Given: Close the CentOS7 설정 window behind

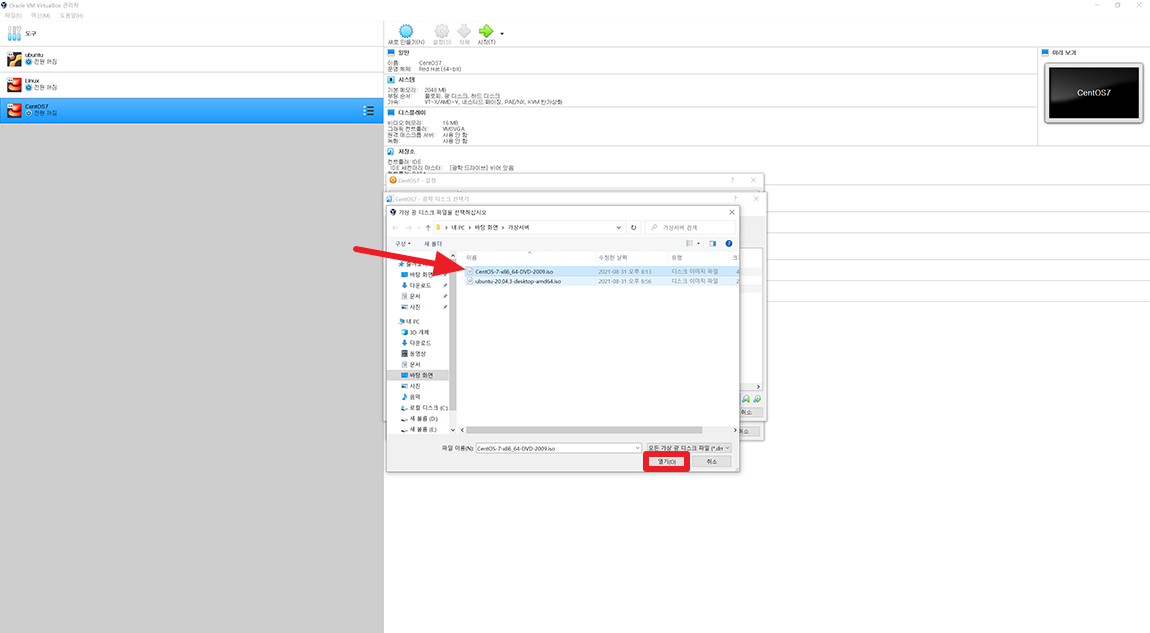Looking at the screenshot, I should pos(753,180).
